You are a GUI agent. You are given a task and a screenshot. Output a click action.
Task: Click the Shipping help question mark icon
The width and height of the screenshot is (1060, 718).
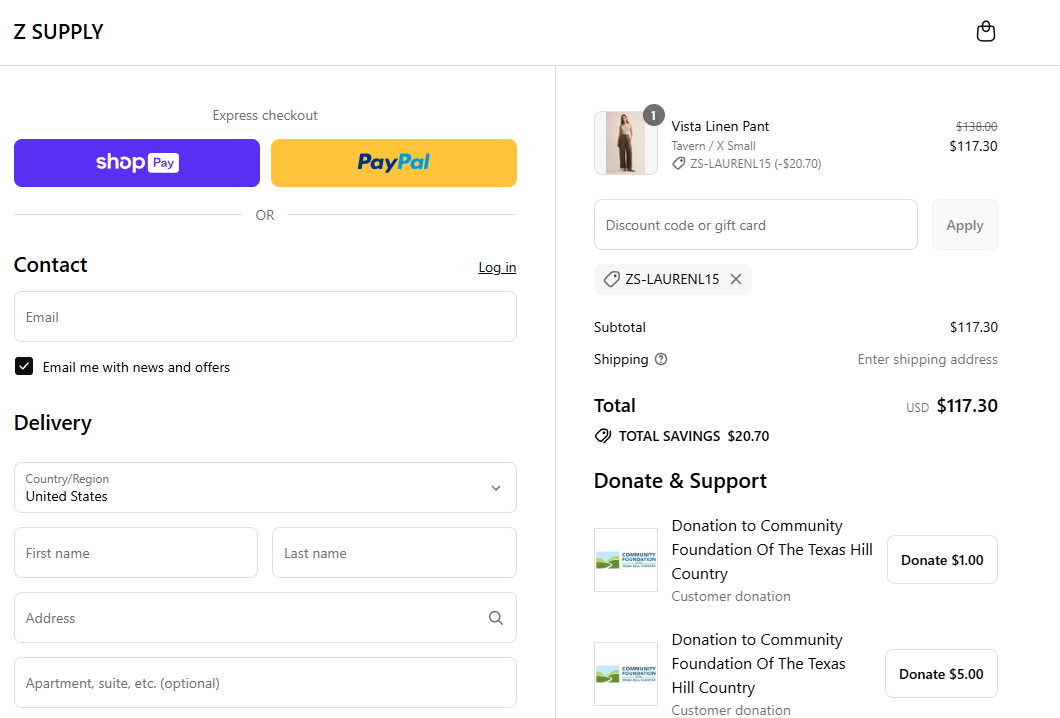pyautogui.click(x=661, y=359)
